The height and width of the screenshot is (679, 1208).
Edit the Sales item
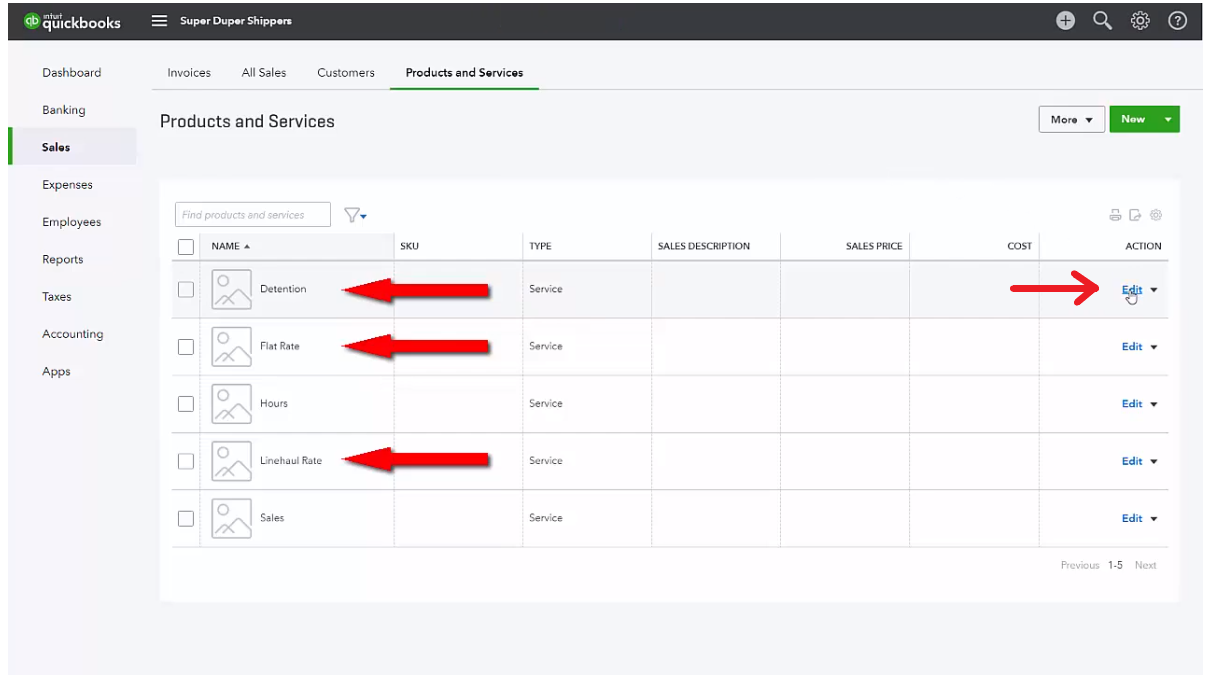click(x=1132, y=518)
